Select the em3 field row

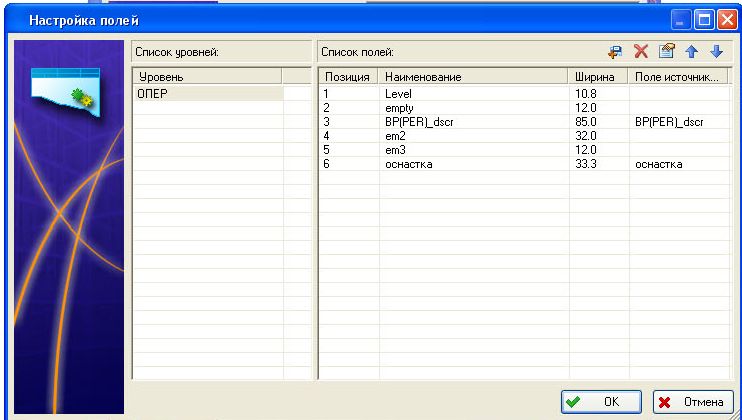coord(524,150)
